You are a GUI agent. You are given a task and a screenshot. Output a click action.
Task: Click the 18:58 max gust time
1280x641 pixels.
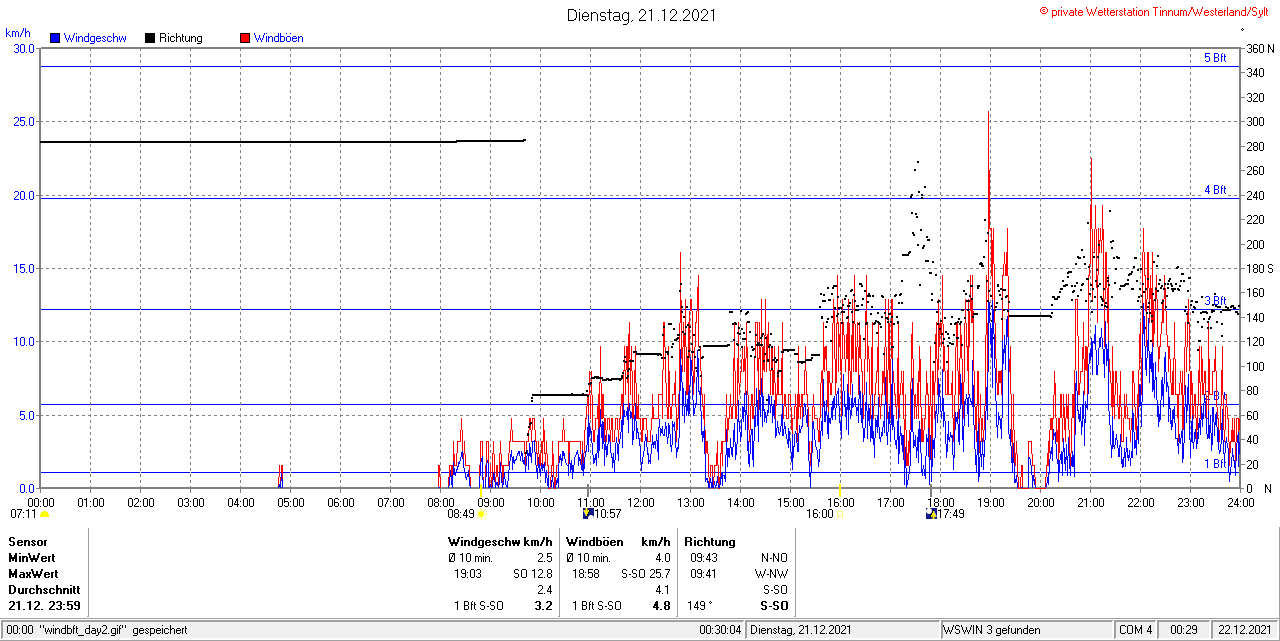pyautogui.click(x=586, y=574)
